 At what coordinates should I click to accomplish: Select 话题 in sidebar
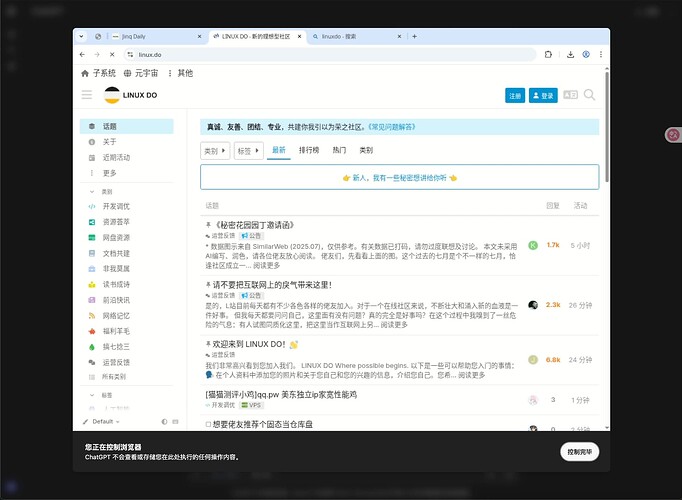(127, 126)
